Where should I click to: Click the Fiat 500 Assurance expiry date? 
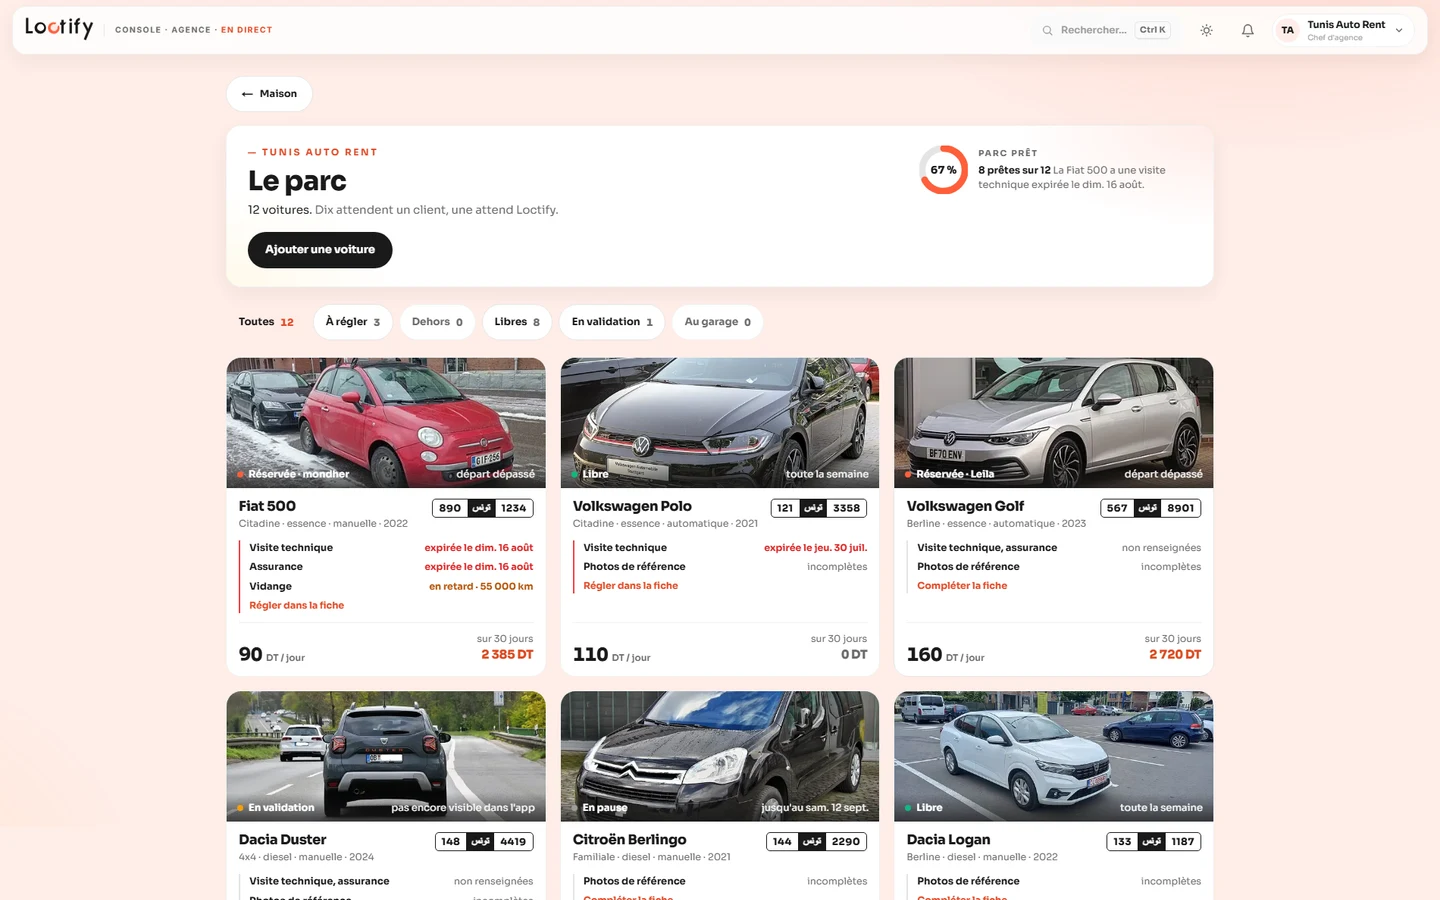pyautogui.click(x=479, y=567)
